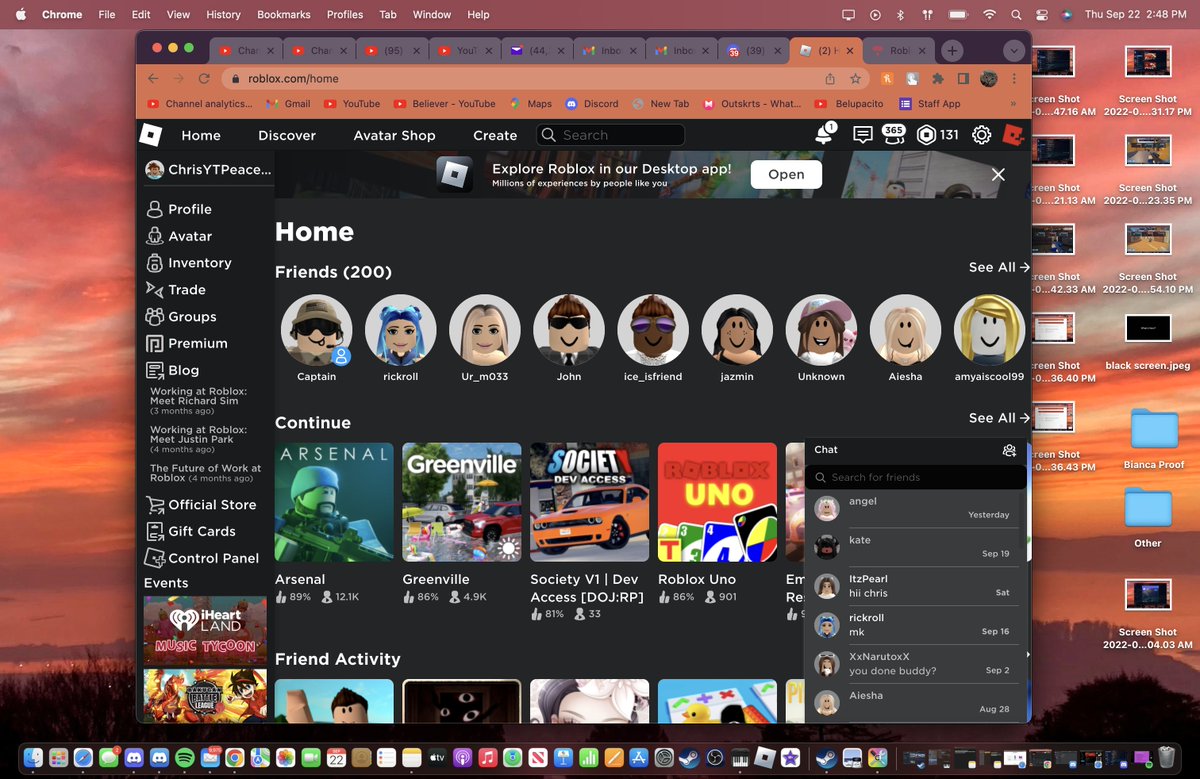Open the Create tab

point(495,135)
